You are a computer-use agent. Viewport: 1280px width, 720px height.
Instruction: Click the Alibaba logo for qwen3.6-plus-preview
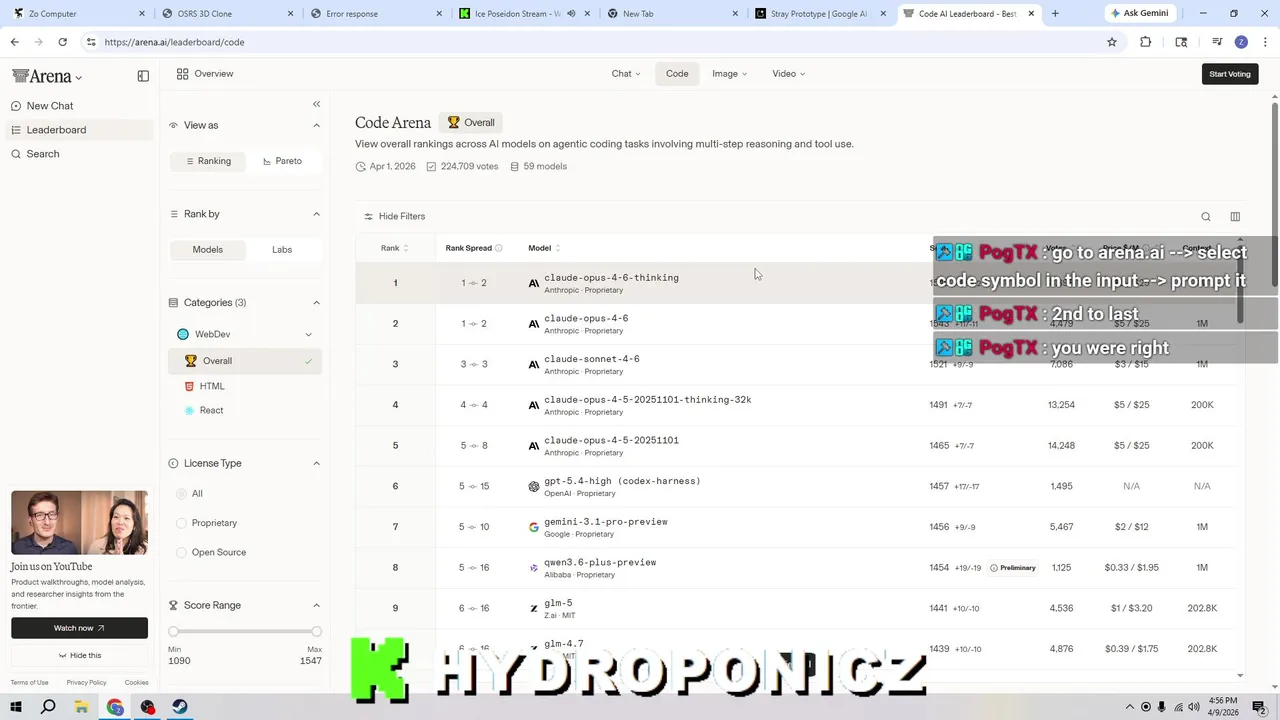pyautogui.click(x=534, y=568)
